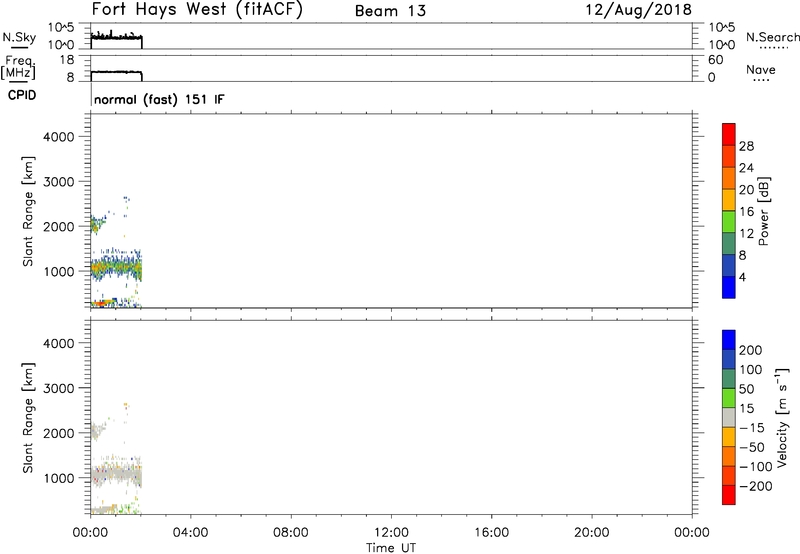Click the '08:00' time axis tick label
Image resolution: width=800 pixels, height=554 pixels.
[291, 533]
